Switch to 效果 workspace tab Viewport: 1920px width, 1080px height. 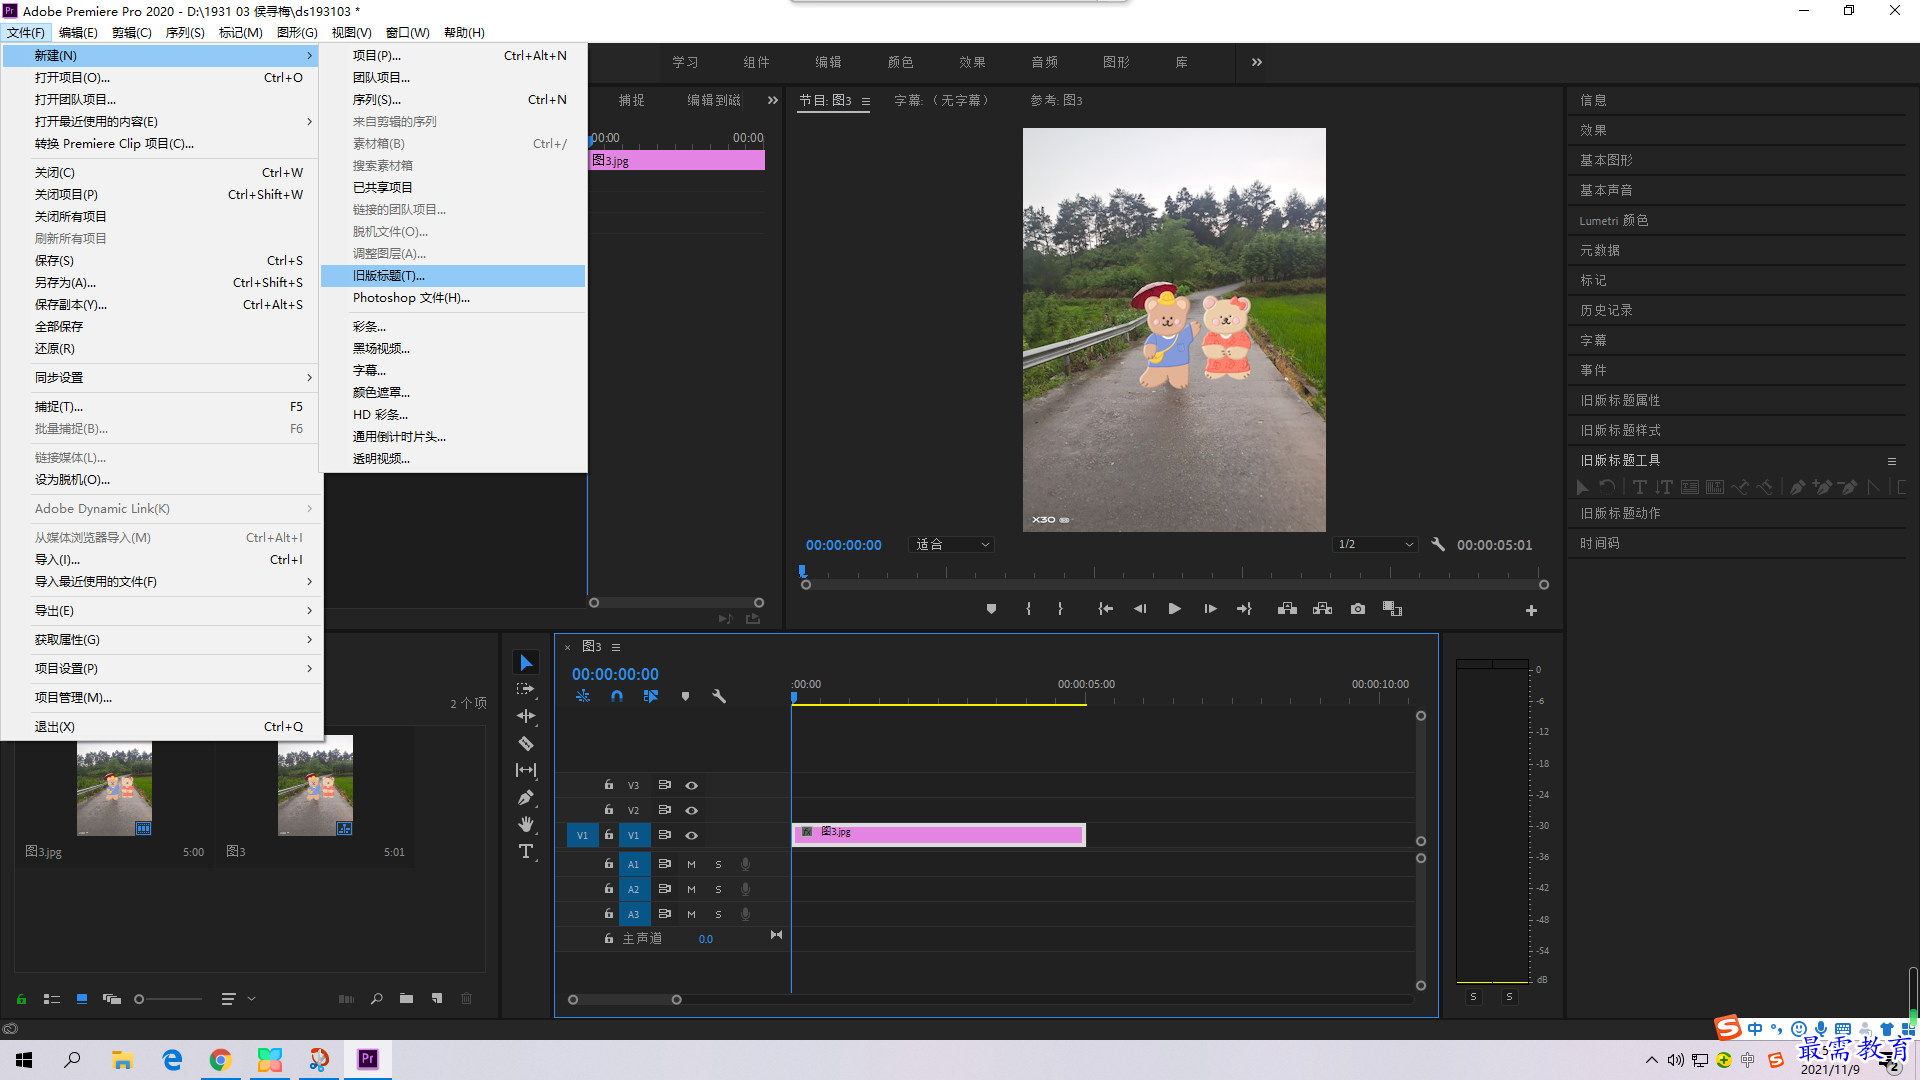click(x=972, y=62)
